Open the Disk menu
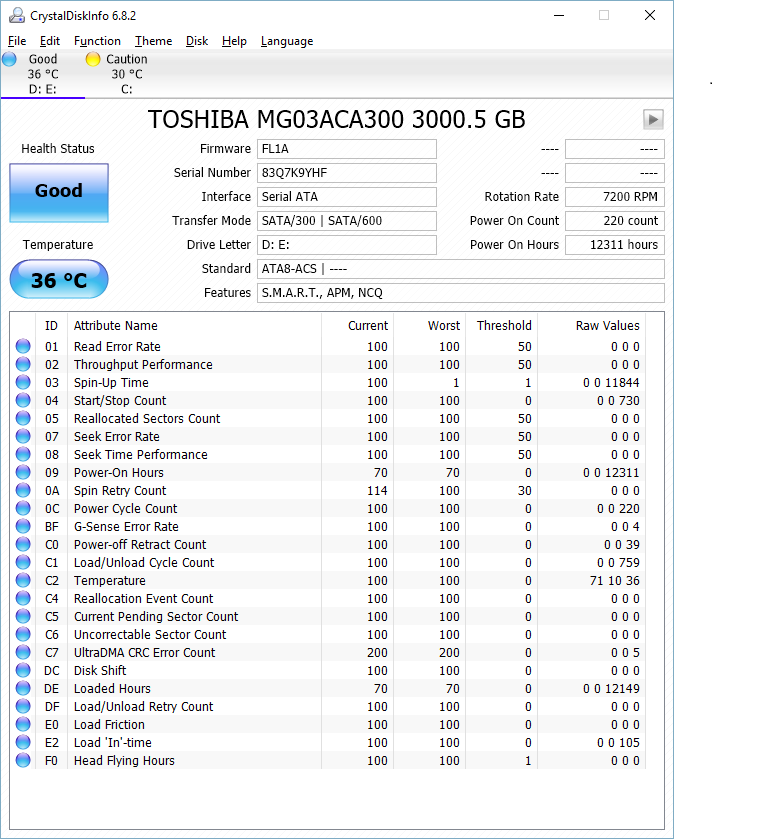 197,41
